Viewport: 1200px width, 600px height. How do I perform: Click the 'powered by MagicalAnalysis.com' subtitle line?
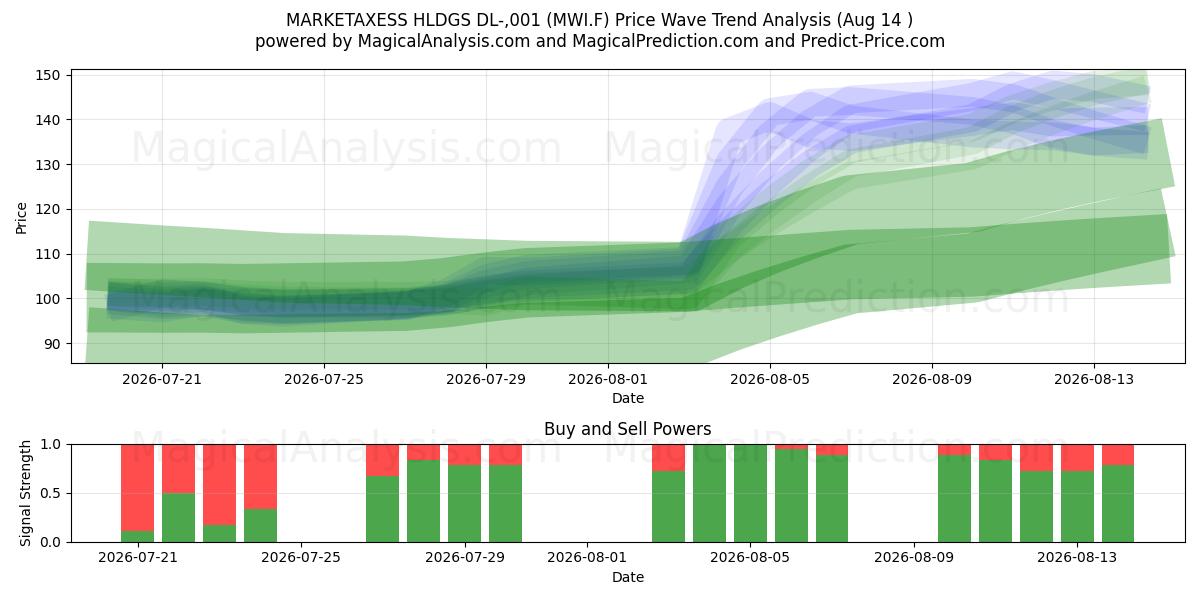pos(600,41)
